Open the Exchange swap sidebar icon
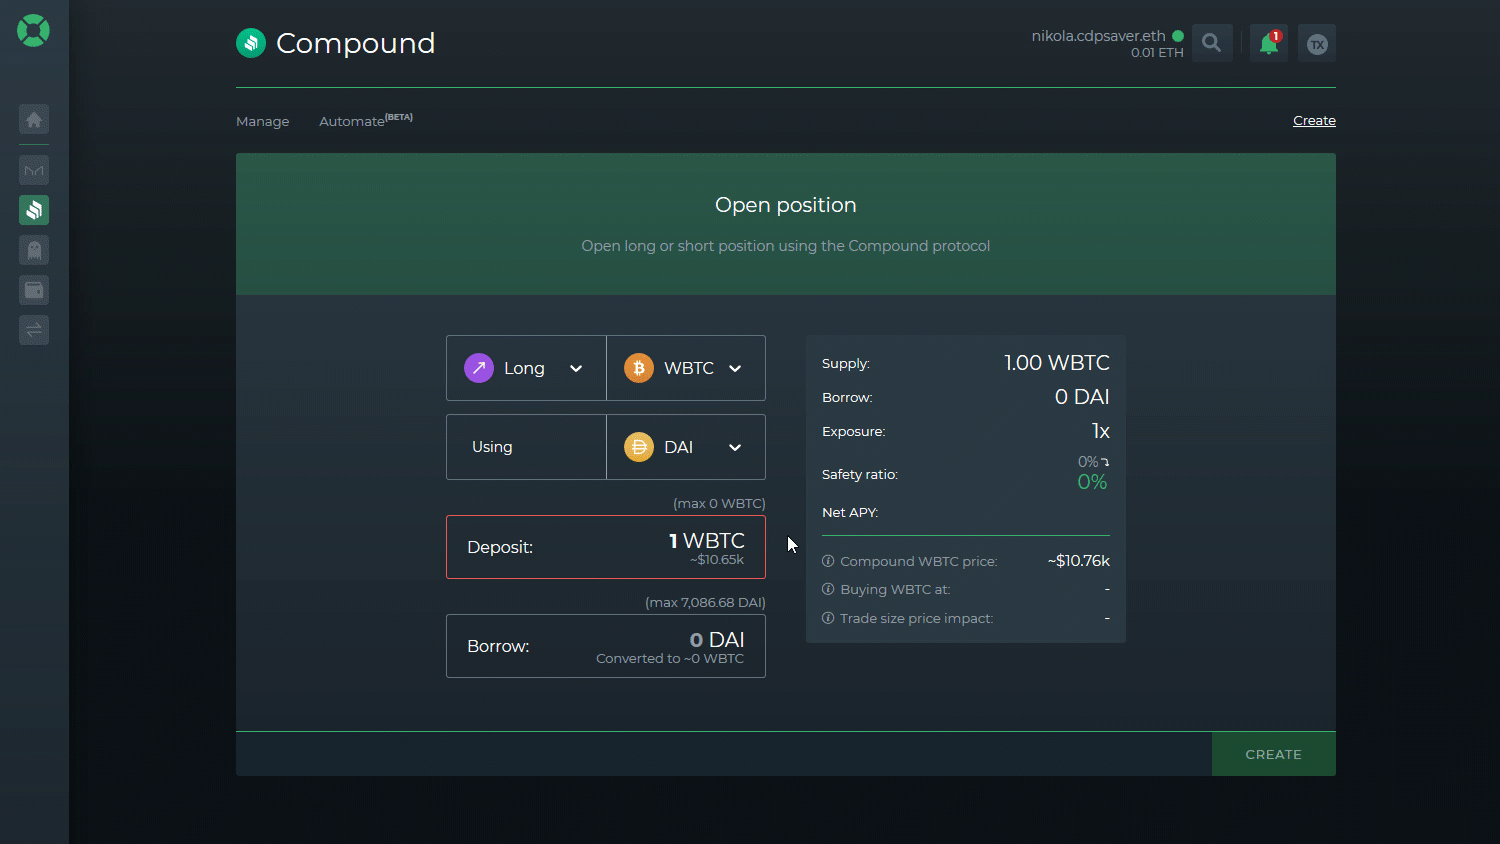Viewport: 1500px width, 844px height. click(34, 330)
